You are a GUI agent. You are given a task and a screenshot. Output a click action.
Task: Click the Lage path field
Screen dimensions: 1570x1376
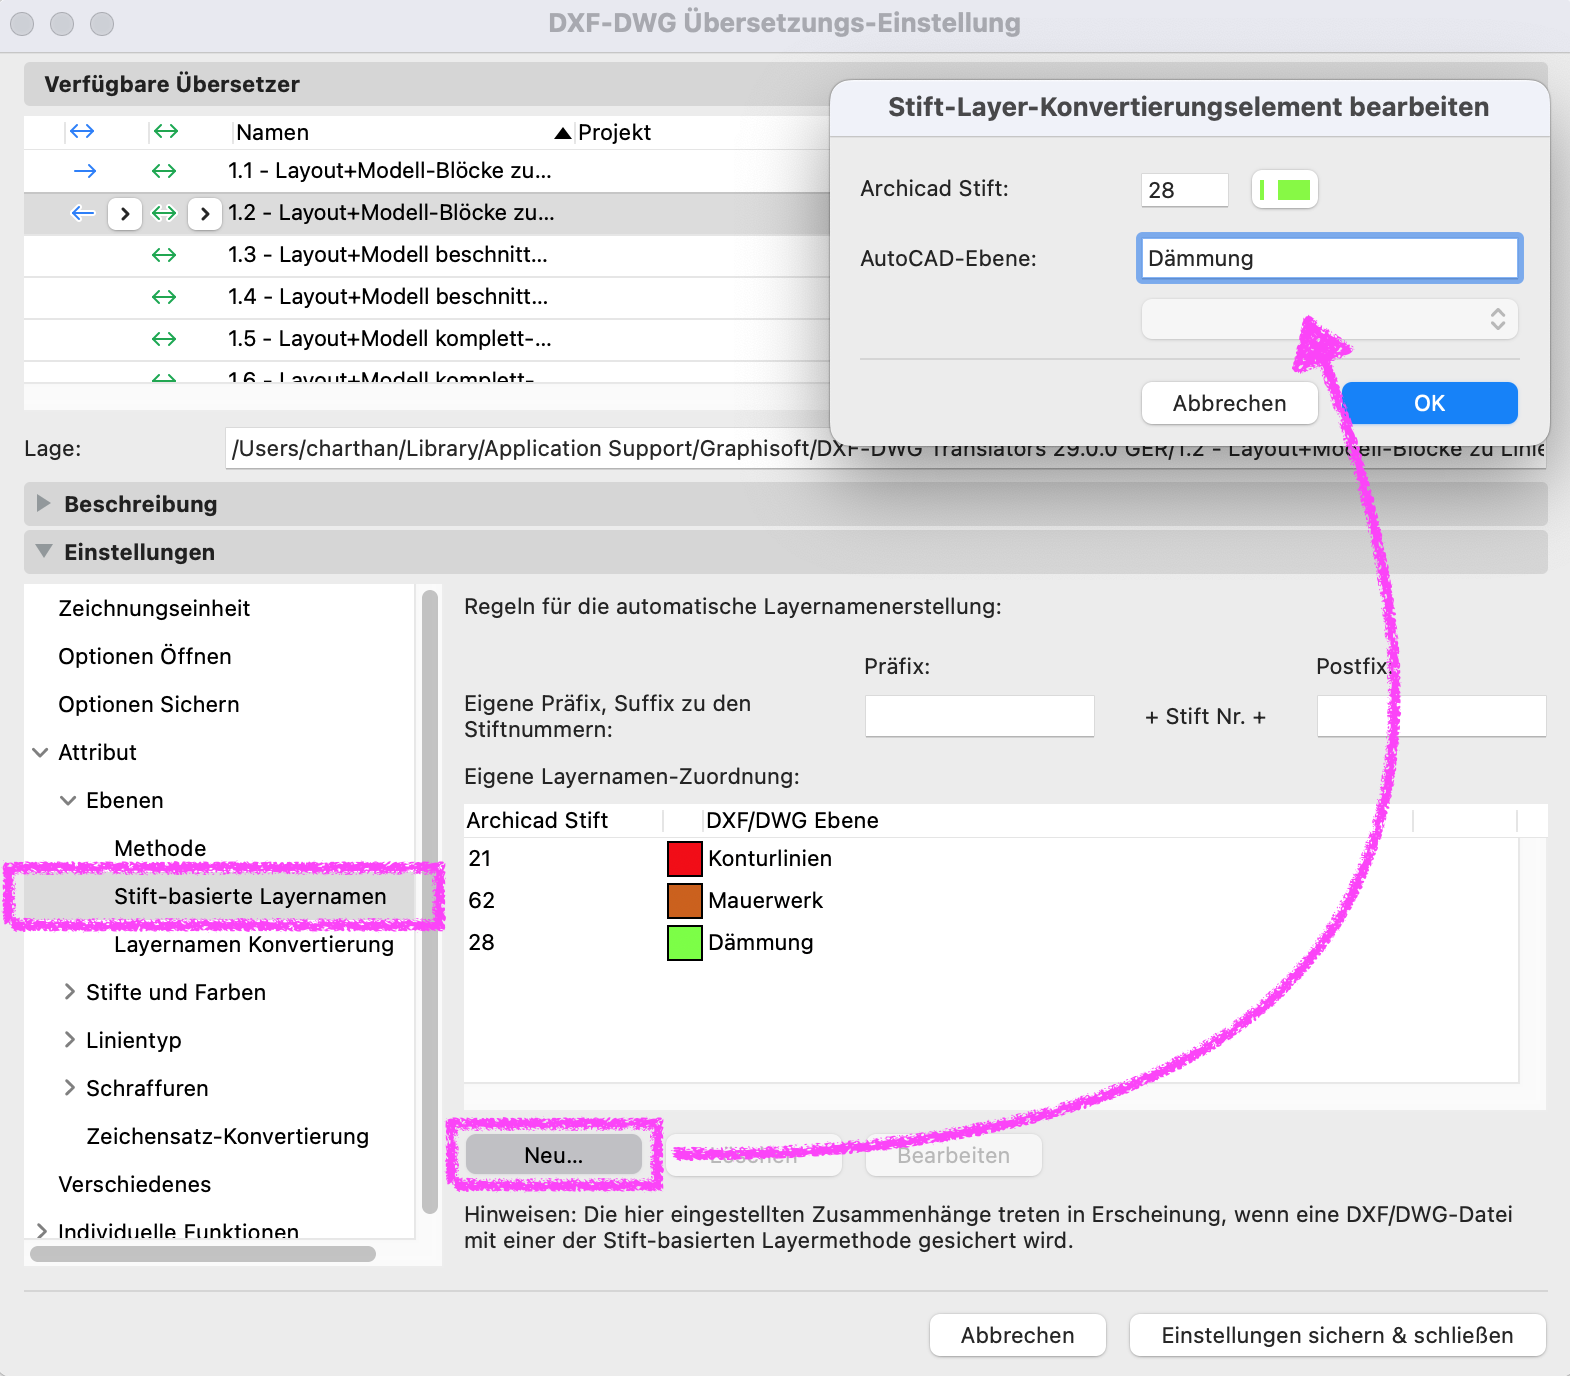pos(886,448)
